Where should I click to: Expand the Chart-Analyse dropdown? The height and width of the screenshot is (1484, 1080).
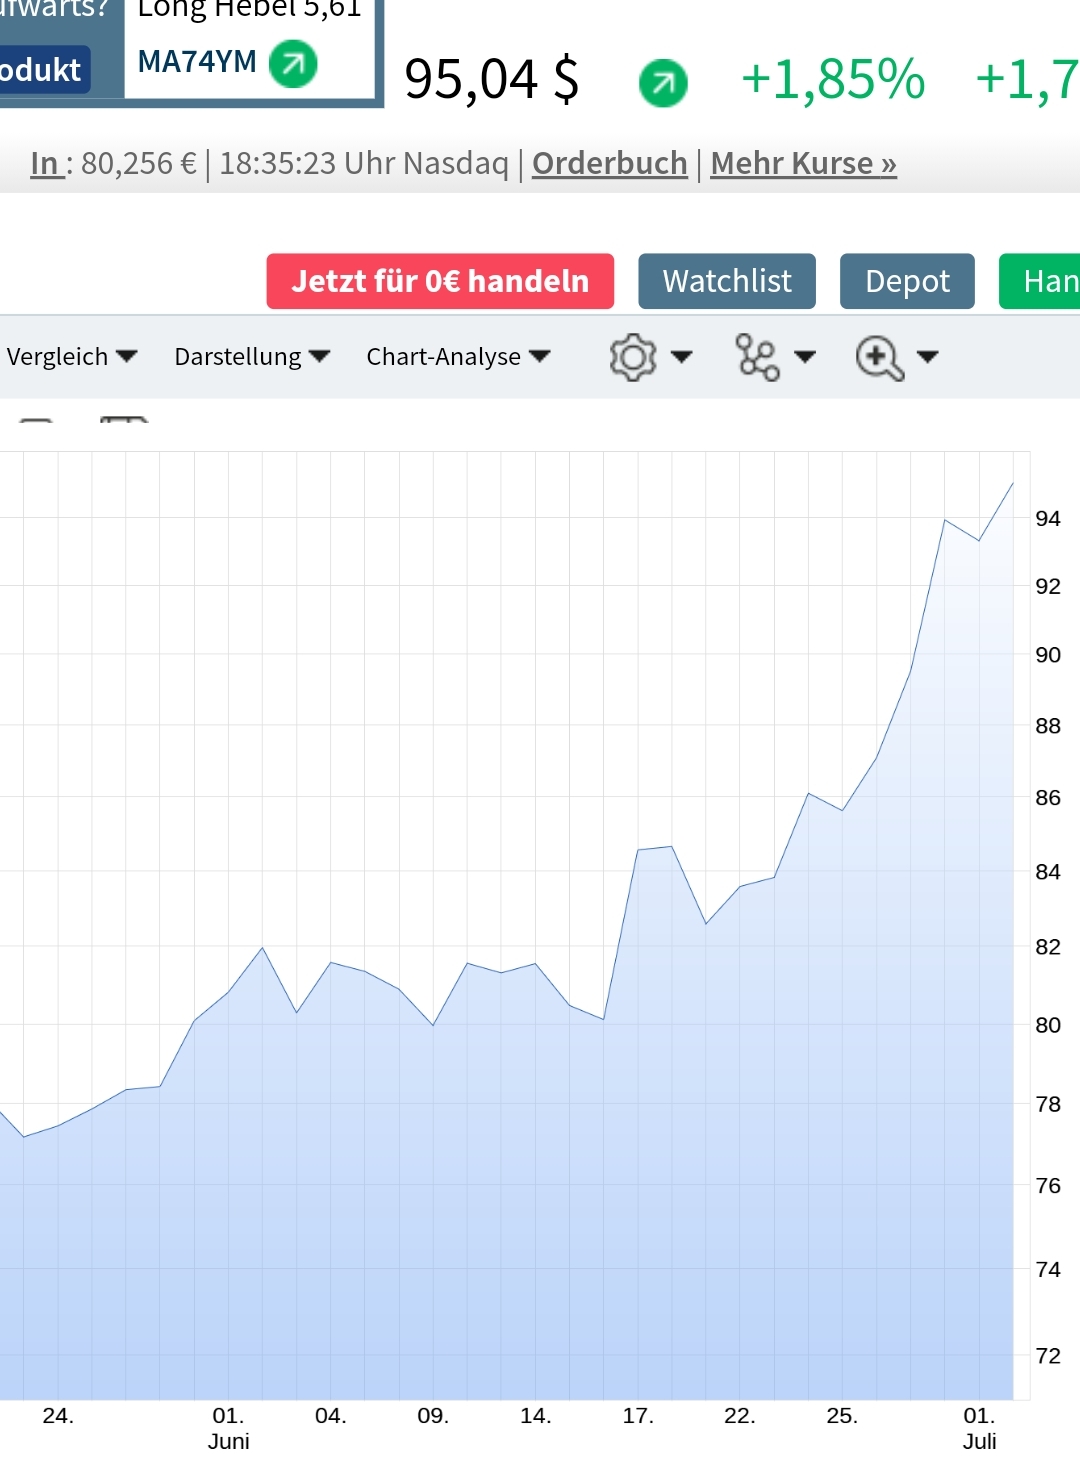tap(457, 357)
